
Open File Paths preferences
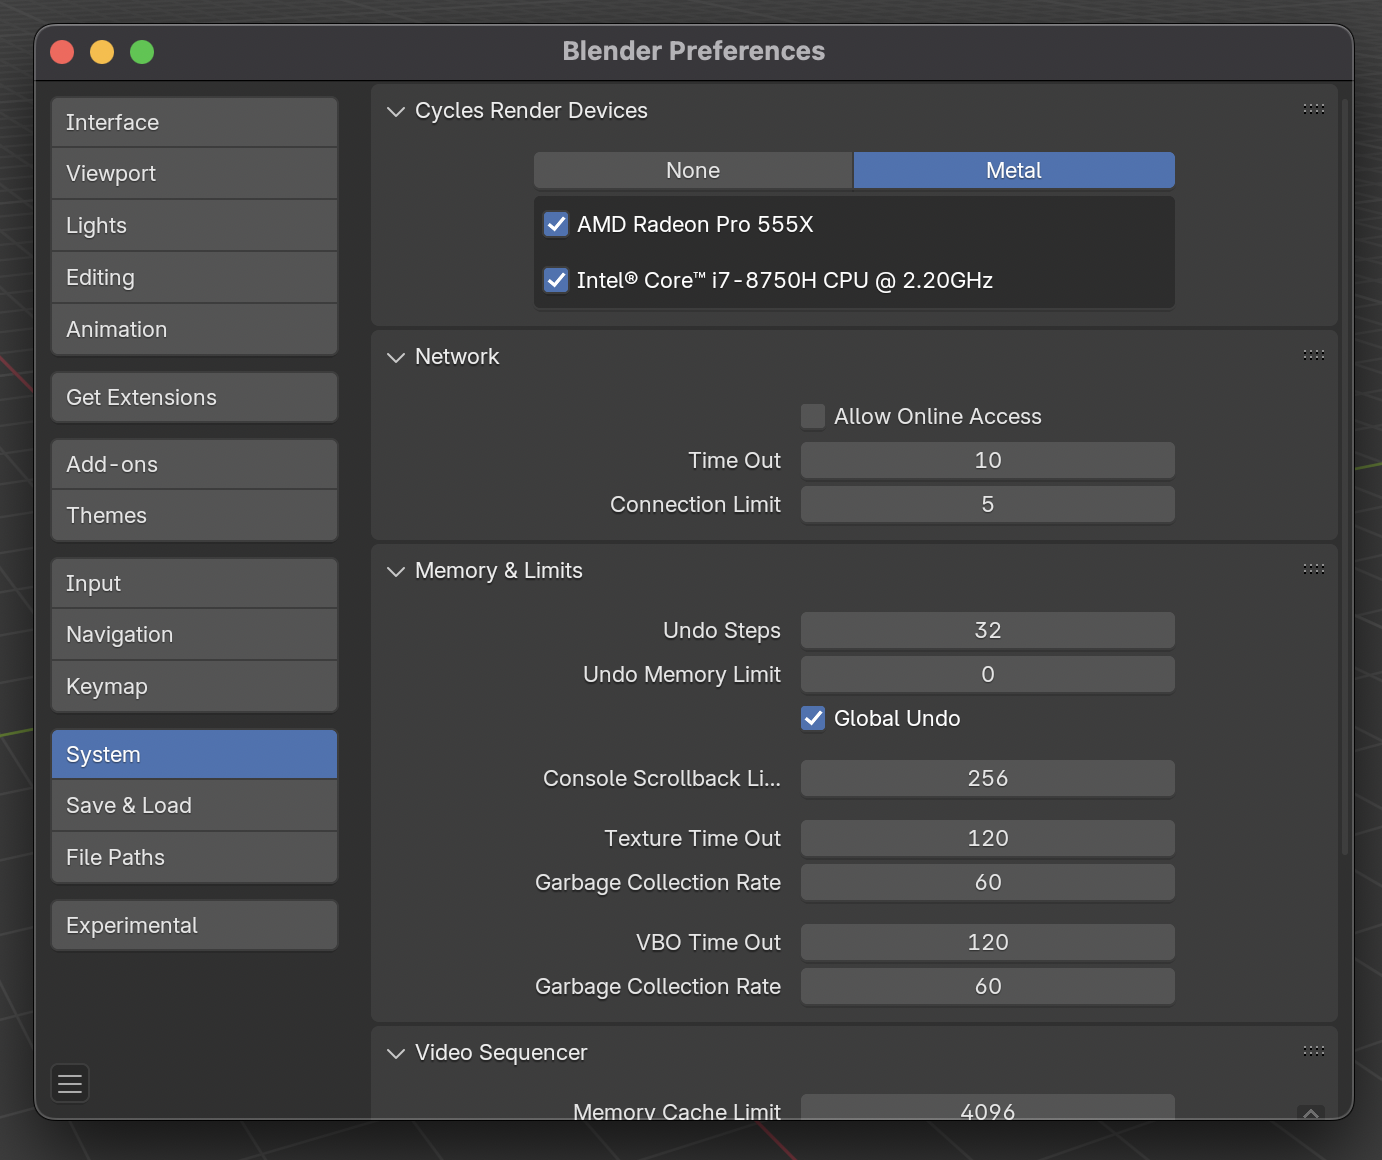(x=194, y=857)
